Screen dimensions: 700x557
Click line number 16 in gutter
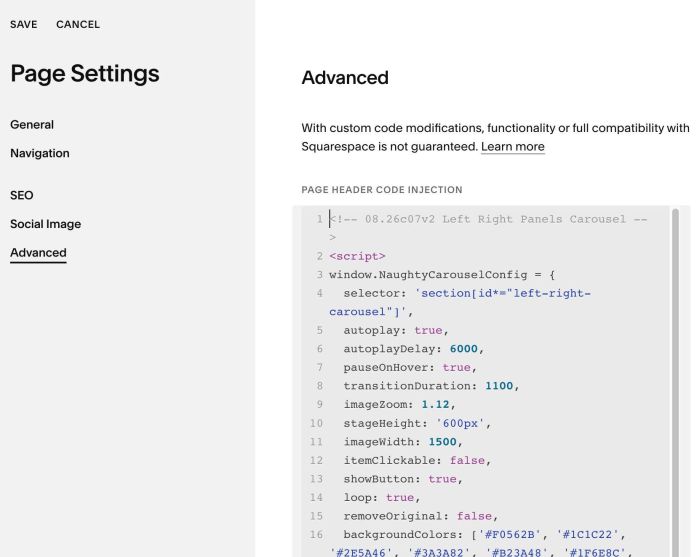[x=316, y=535]
